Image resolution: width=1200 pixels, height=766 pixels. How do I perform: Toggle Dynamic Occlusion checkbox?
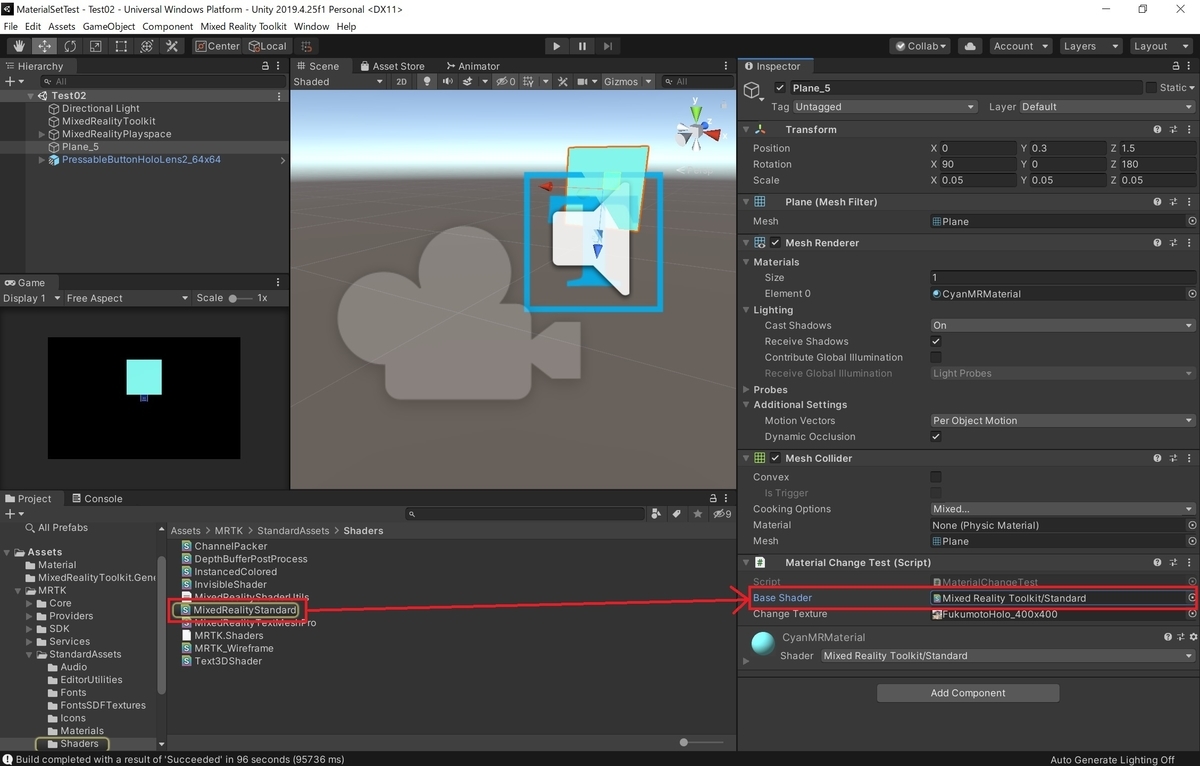pos(936,436)
